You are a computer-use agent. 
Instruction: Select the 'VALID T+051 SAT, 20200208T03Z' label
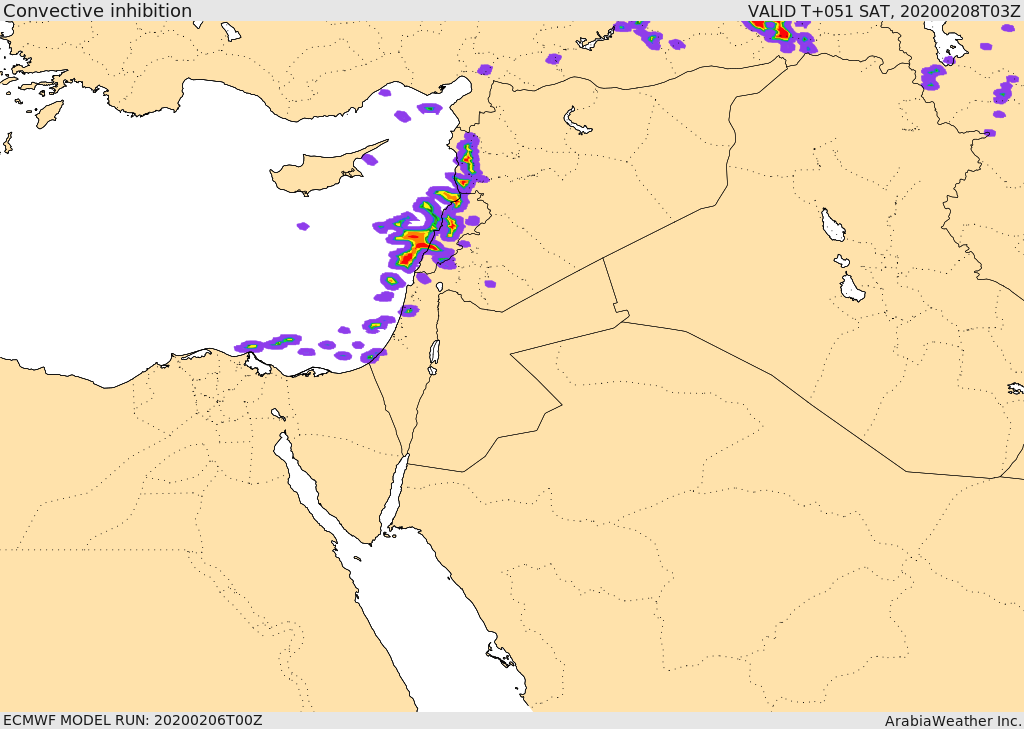(x=884, y=10)
